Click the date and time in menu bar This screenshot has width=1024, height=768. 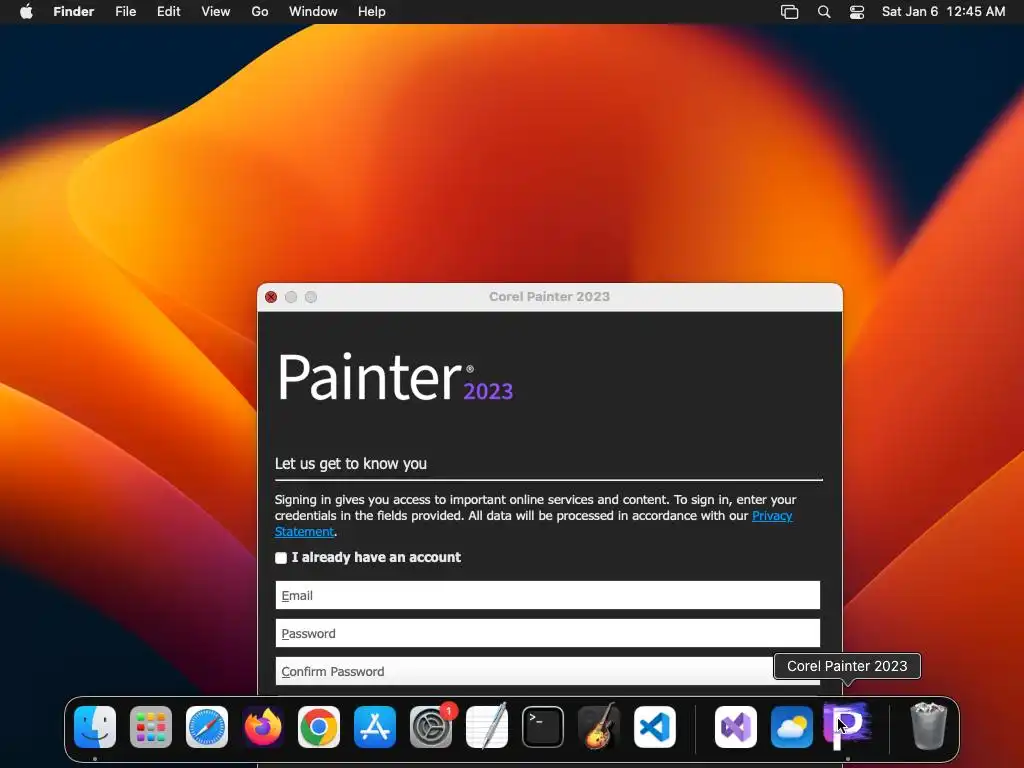coord(943,12)
